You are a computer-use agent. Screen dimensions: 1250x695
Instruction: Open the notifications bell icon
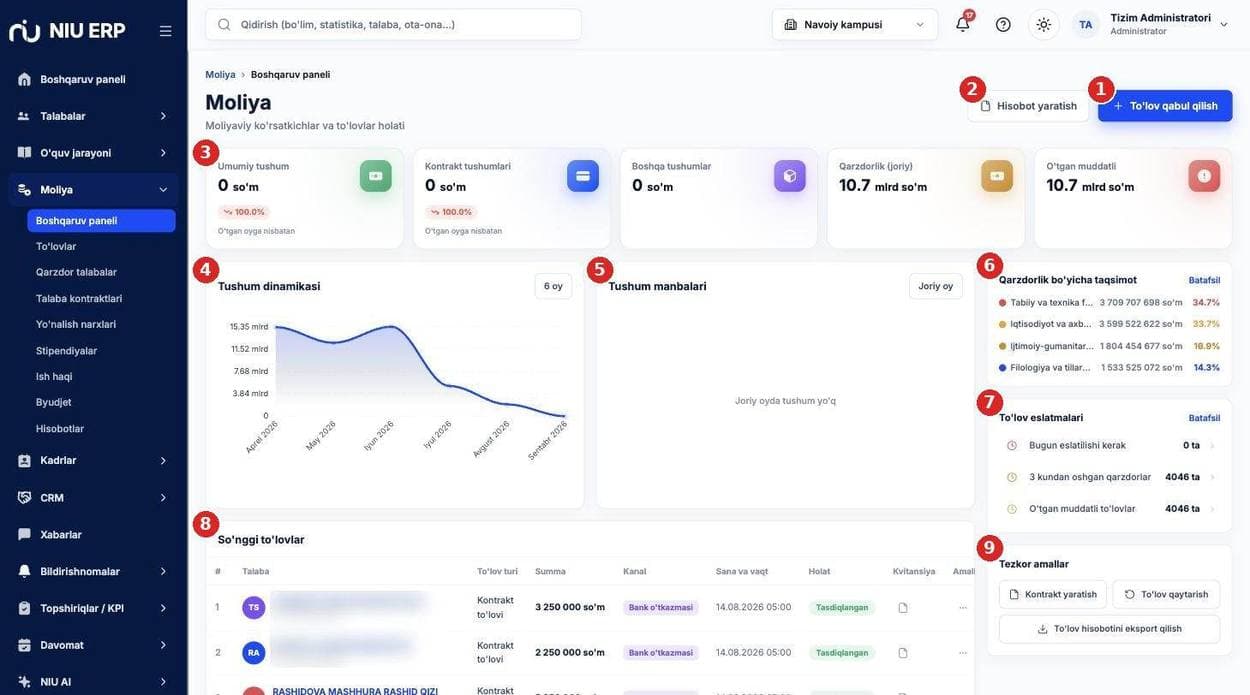[962, 24]
